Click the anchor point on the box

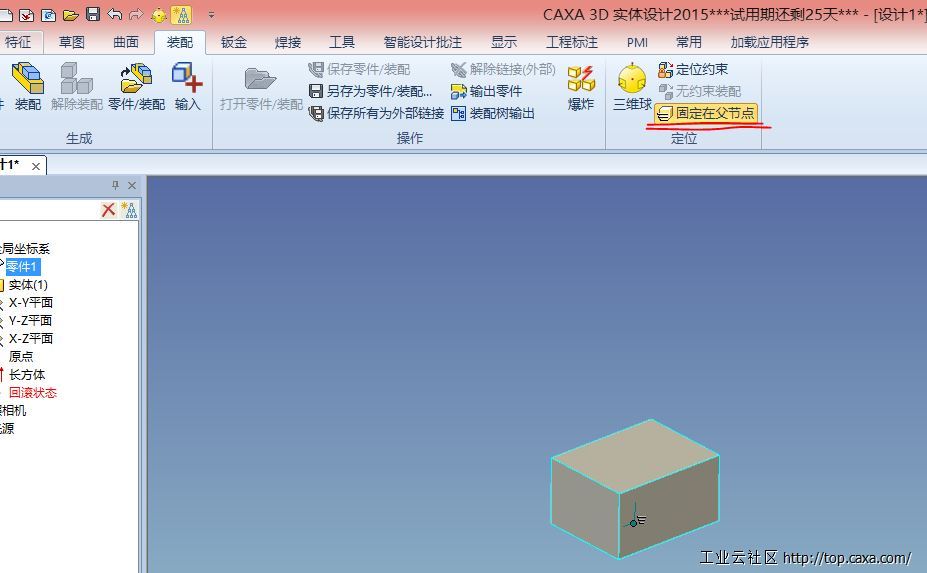(x=633, y=523)
